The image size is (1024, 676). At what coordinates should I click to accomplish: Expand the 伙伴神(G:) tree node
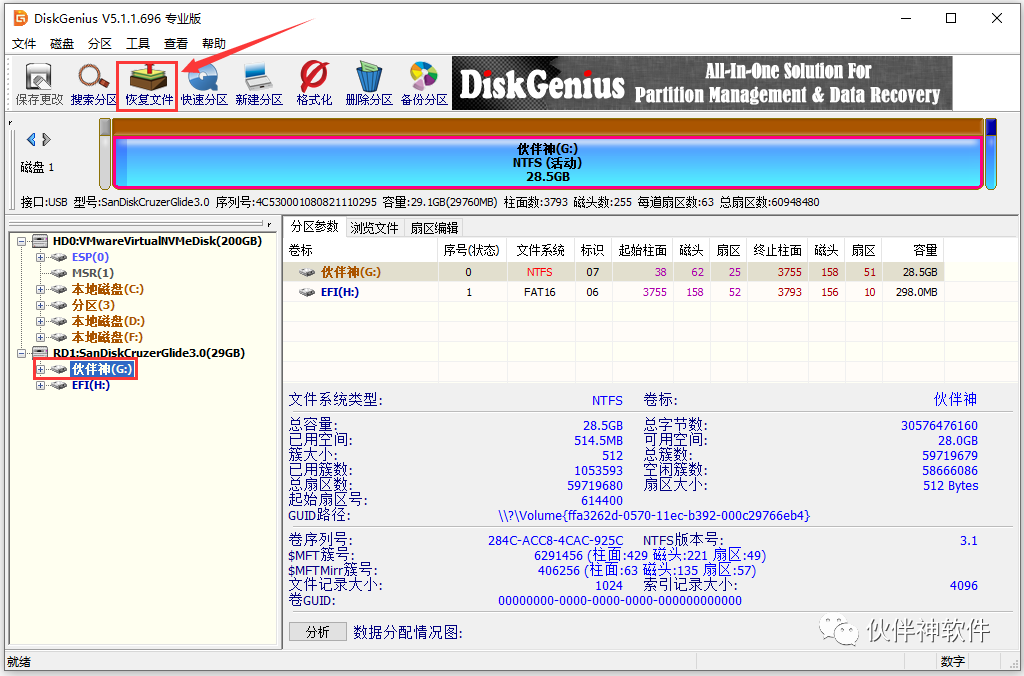pyautogui.click(x=40, y=370)
